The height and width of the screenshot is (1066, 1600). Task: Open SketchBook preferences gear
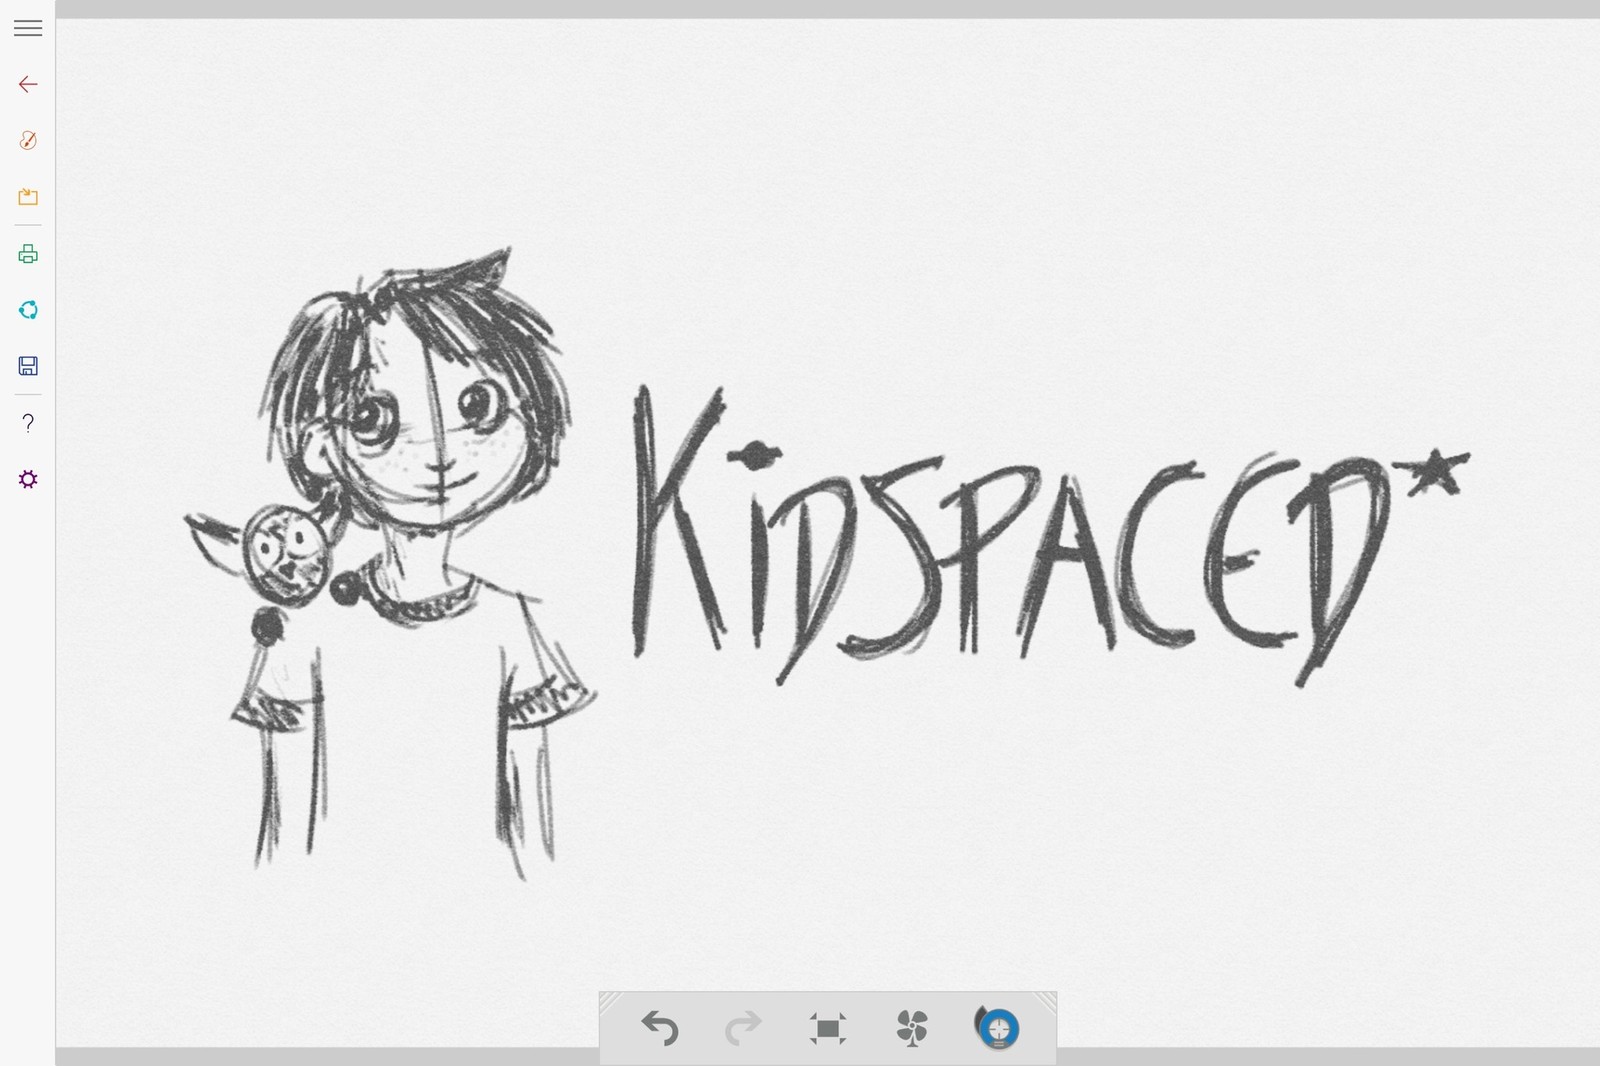tap(27, 479)
